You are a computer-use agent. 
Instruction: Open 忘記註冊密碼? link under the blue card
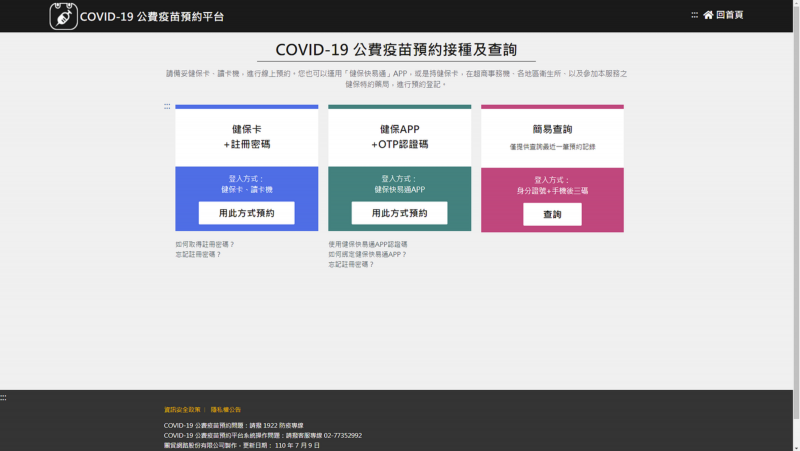coord(198,254)
